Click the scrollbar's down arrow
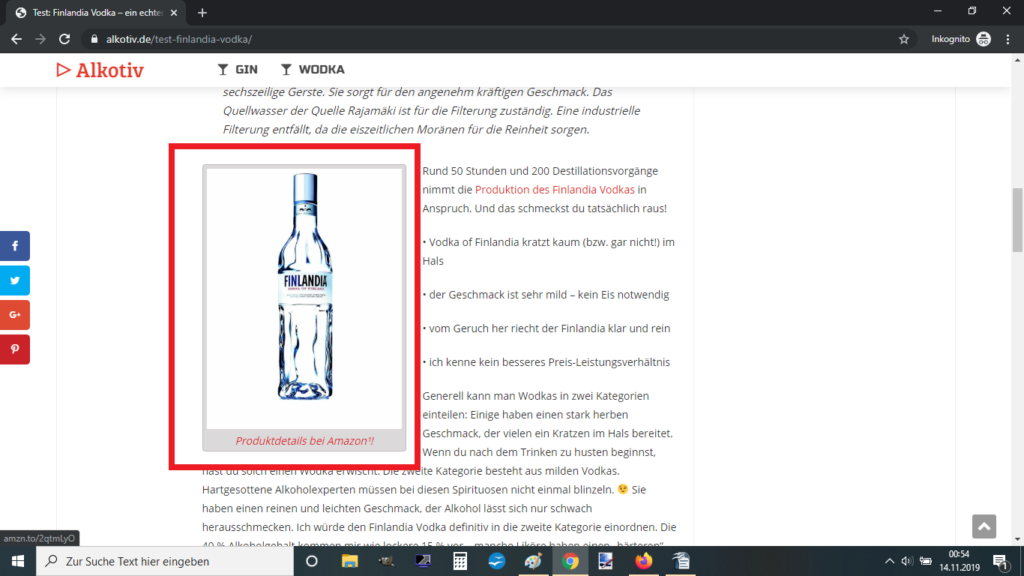 [1017, 539]
